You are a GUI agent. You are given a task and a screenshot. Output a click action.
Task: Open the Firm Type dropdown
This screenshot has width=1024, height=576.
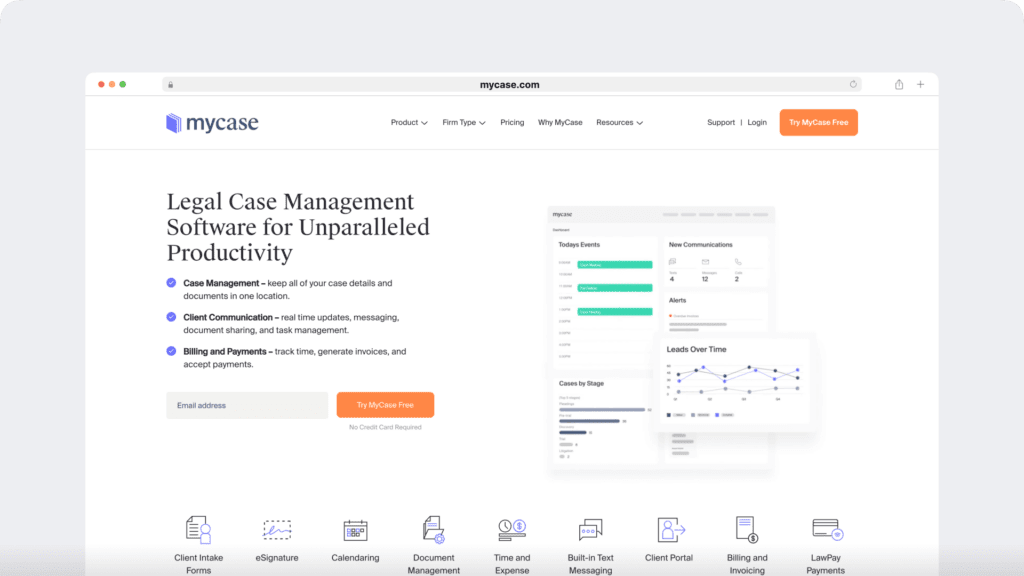[463, 122]
